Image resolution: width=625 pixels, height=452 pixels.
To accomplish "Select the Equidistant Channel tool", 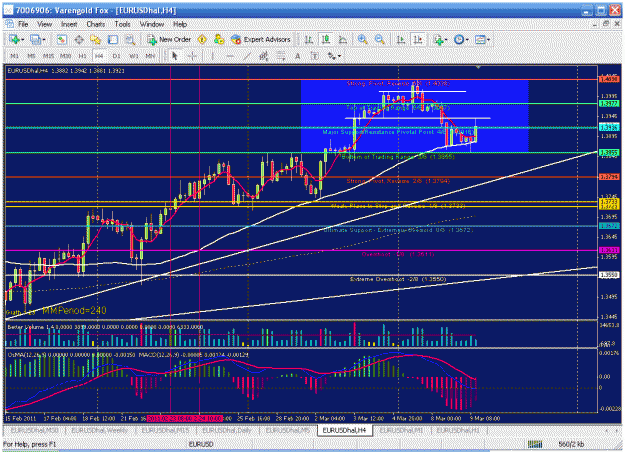I will [263, 56].
